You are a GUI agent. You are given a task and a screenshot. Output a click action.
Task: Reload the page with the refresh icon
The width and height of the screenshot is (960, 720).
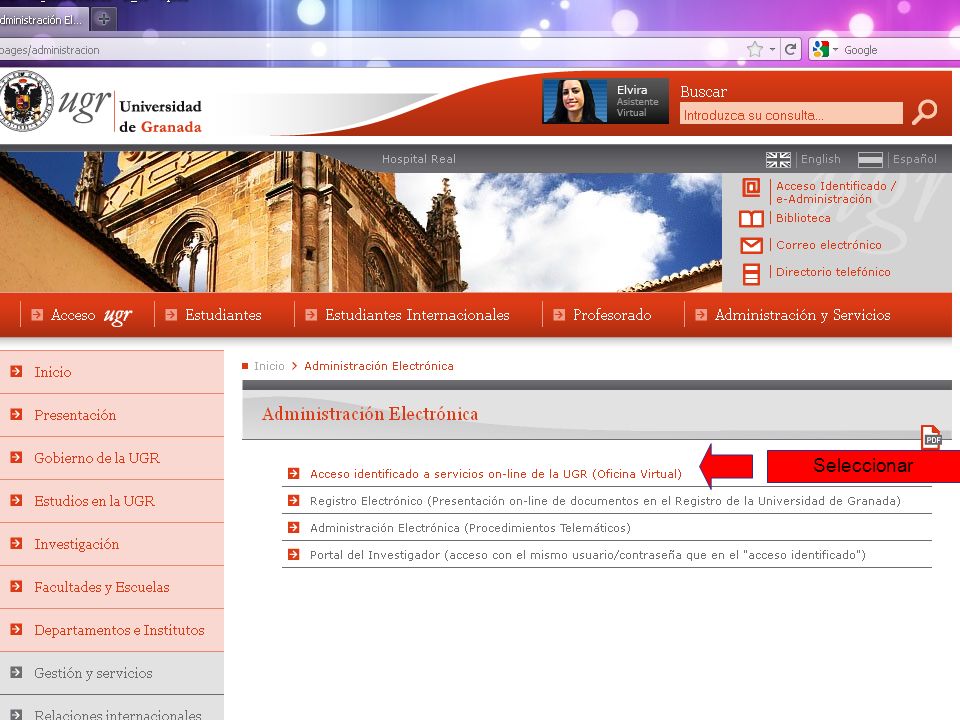pyautogui.click(x=790, y=50)
